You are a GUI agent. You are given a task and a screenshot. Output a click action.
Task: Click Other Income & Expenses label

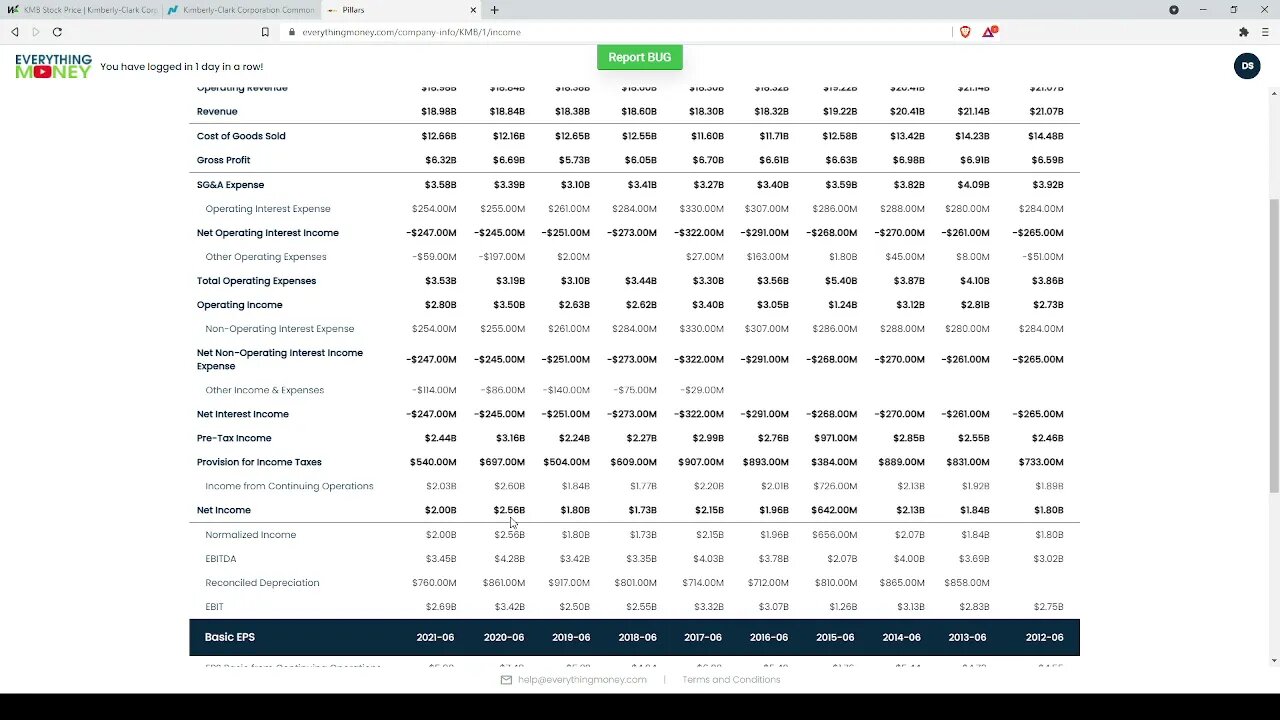click(265, 390)
